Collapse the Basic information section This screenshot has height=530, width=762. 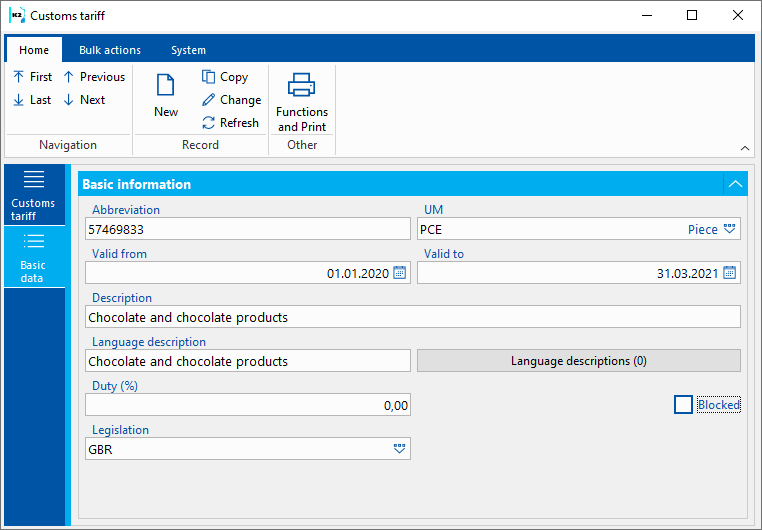[735, 184]
